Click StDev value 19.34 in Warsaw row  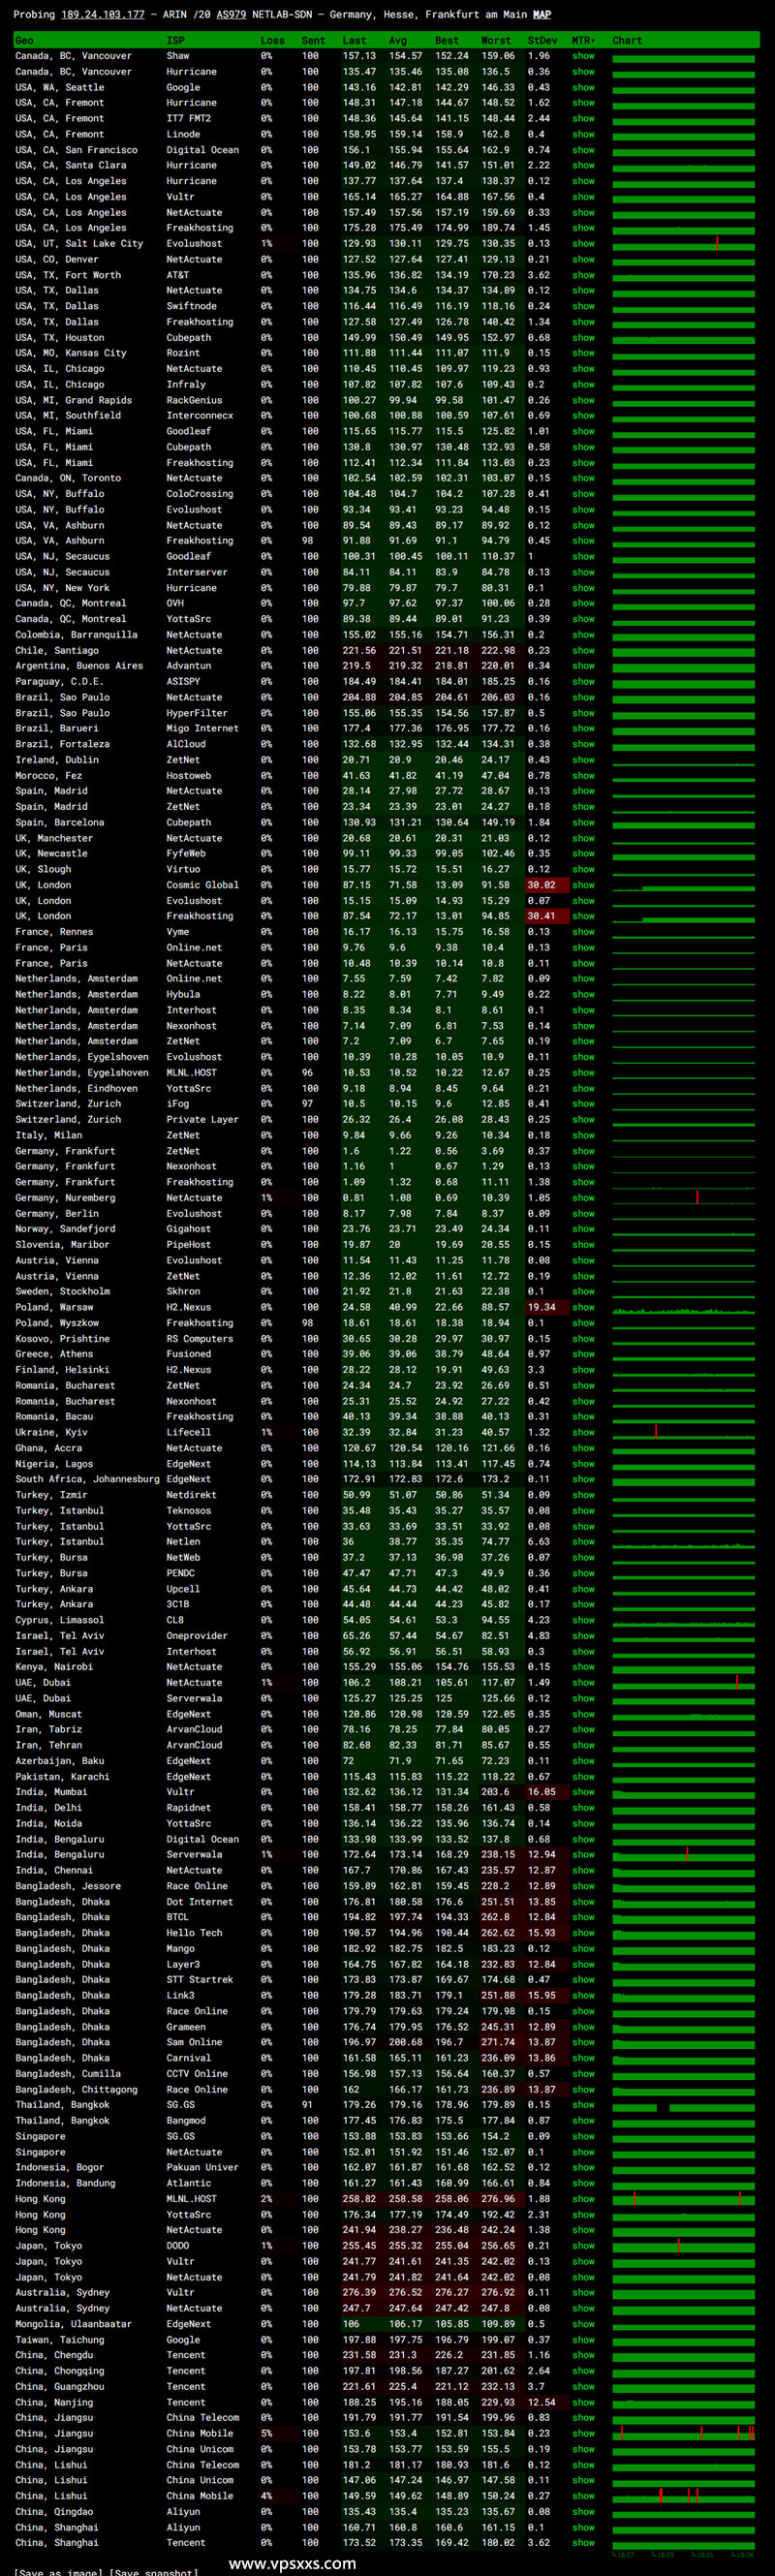click(x=541, y=1308)
